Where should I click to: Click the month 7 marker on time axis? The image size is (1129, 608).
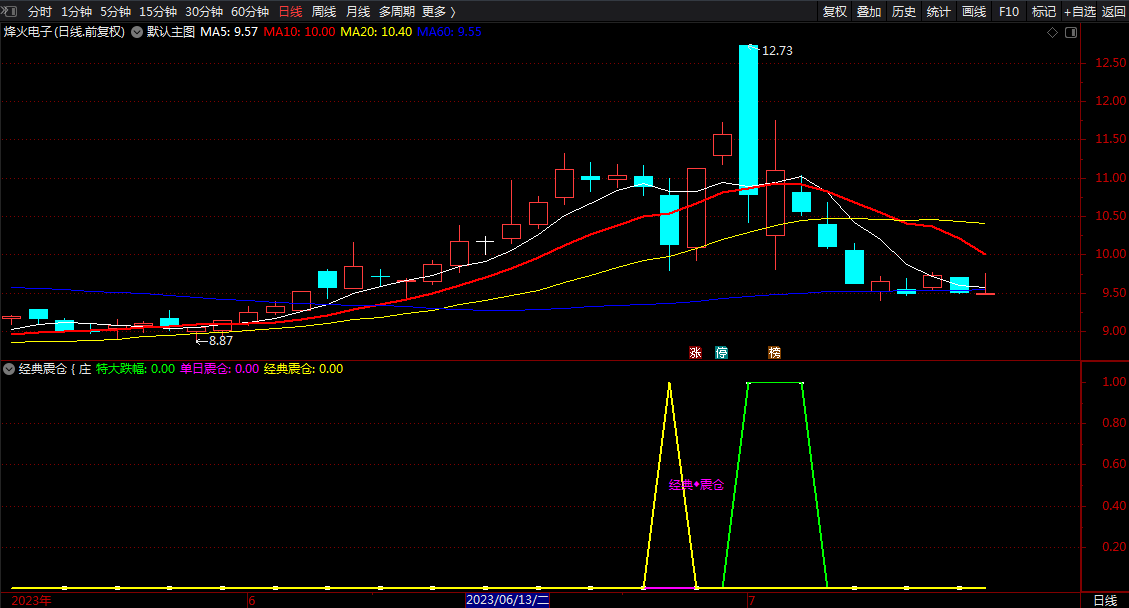coord(752,601)
